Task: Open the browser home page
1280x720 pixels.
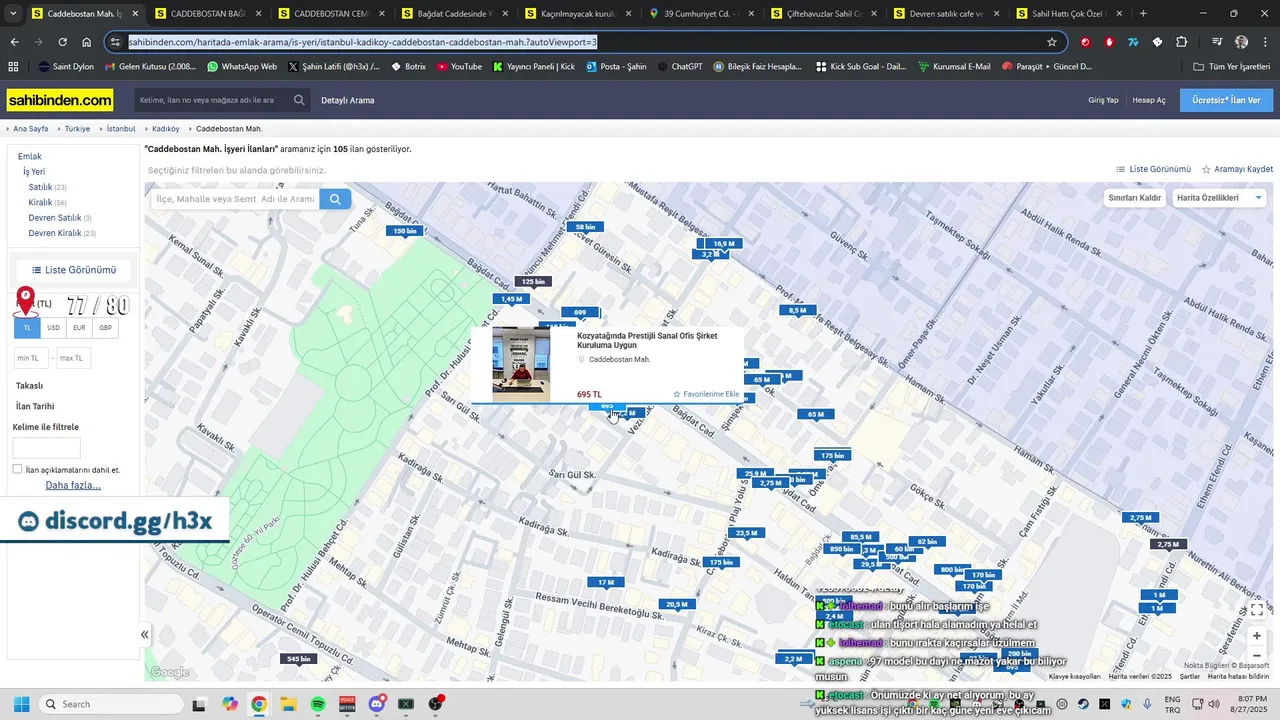Action: tap(87, 42)
